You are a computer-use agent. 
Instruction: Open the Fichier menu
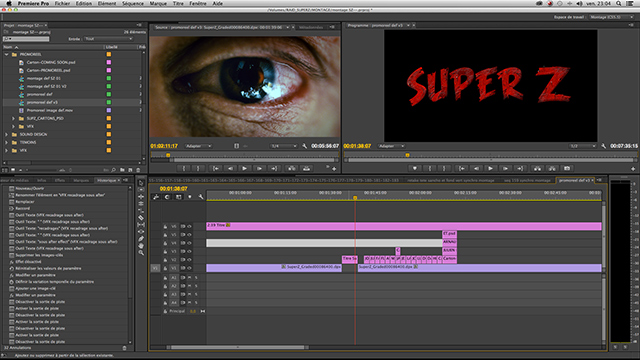(x=62, y=3)
